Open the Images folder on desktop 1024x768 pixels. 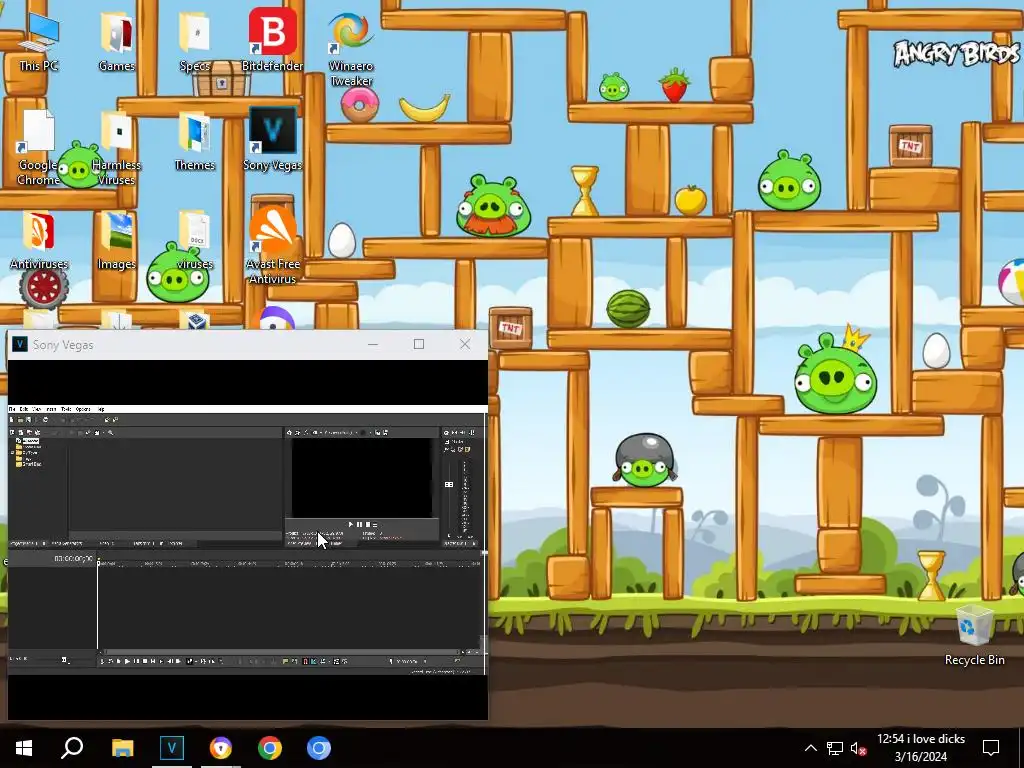[x=116, y=240]
